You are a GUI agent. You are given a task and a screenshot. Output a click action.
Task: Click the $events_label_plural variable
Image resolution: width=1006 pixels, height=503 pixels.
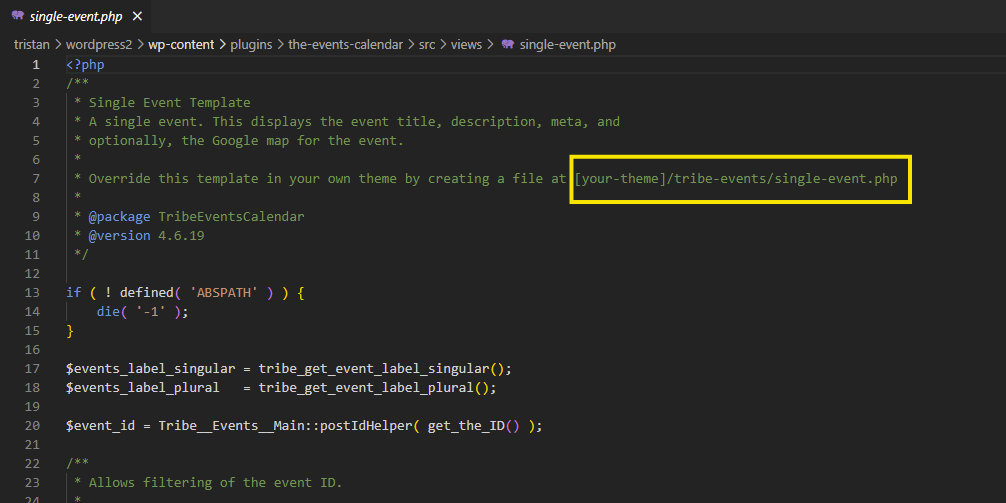142,388
